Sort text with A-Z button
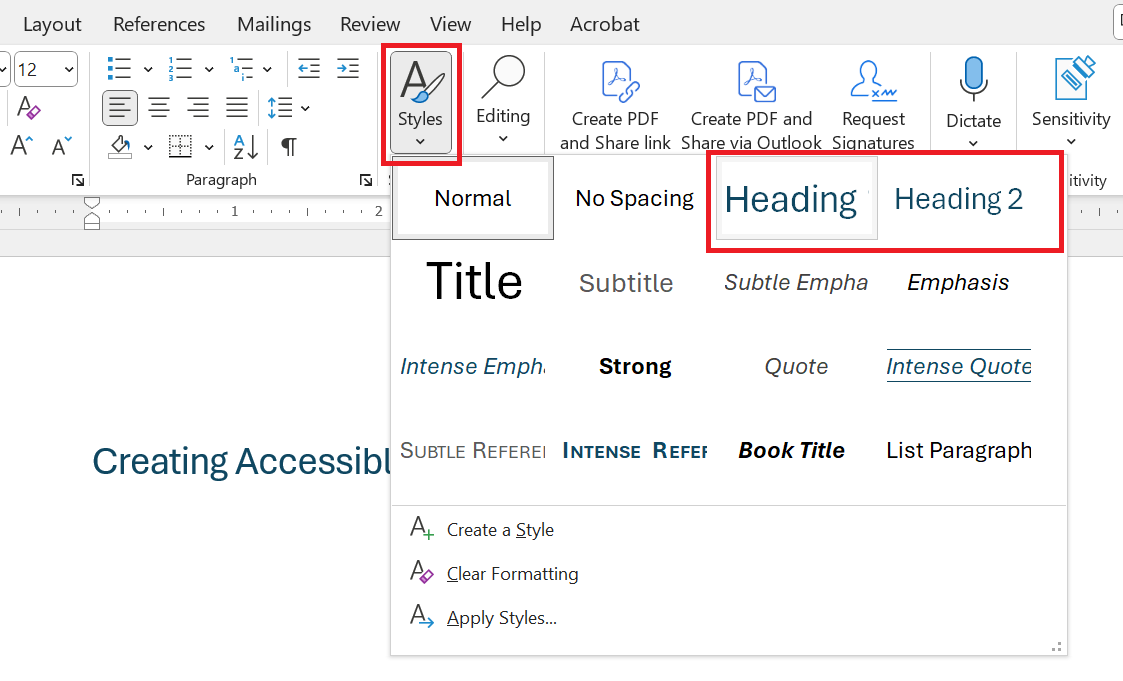The image size is (1123, 681). point(246,147)
